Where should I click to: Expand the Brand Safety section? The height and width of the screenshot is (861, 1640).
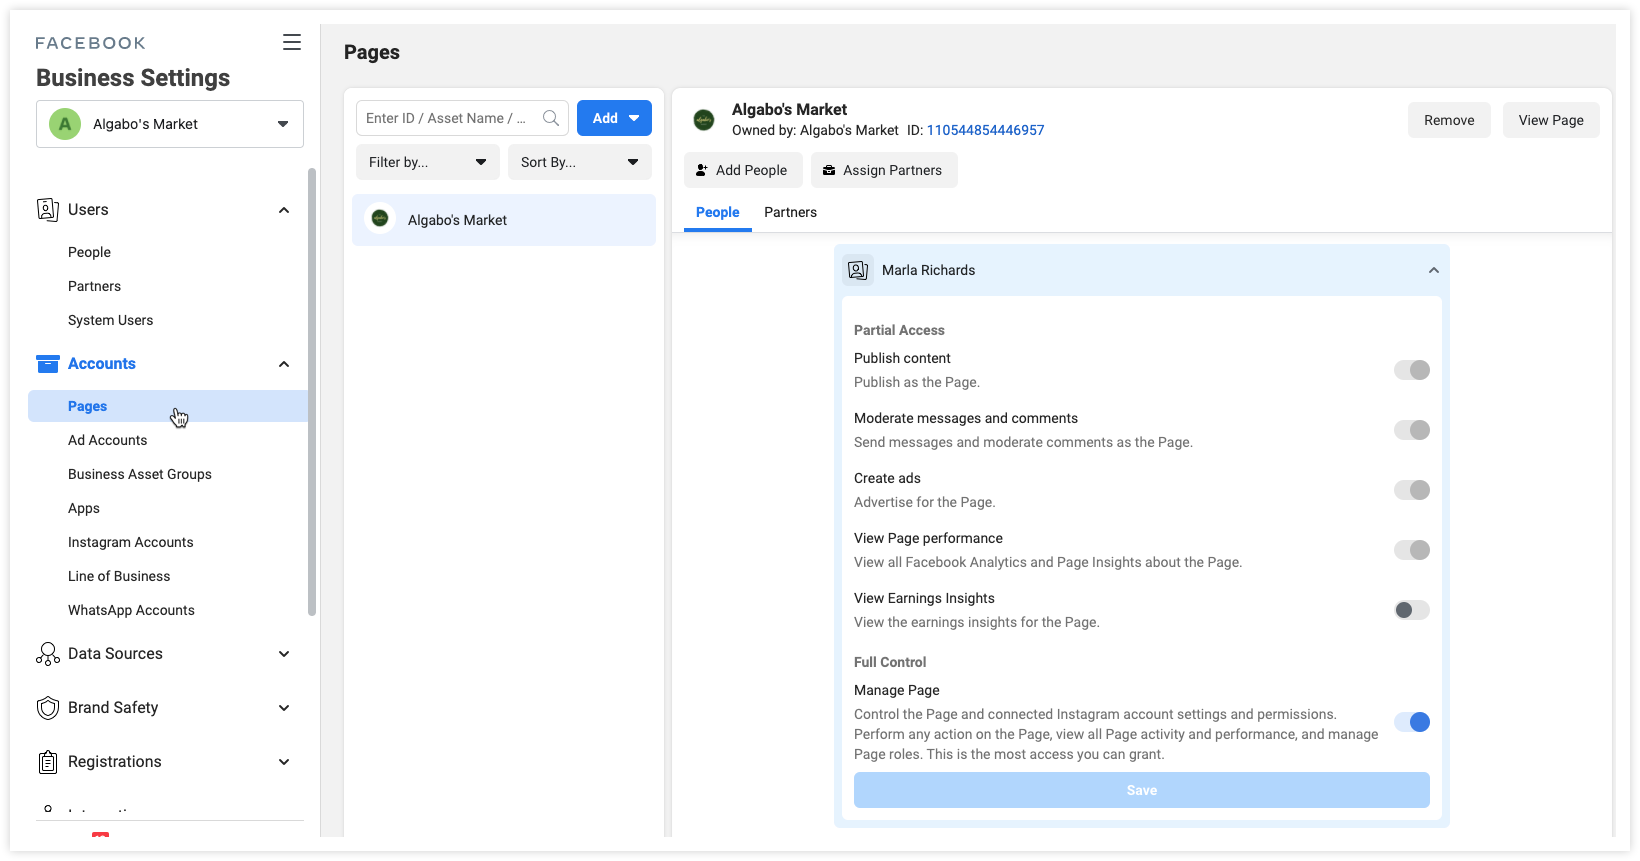[284, 708]
